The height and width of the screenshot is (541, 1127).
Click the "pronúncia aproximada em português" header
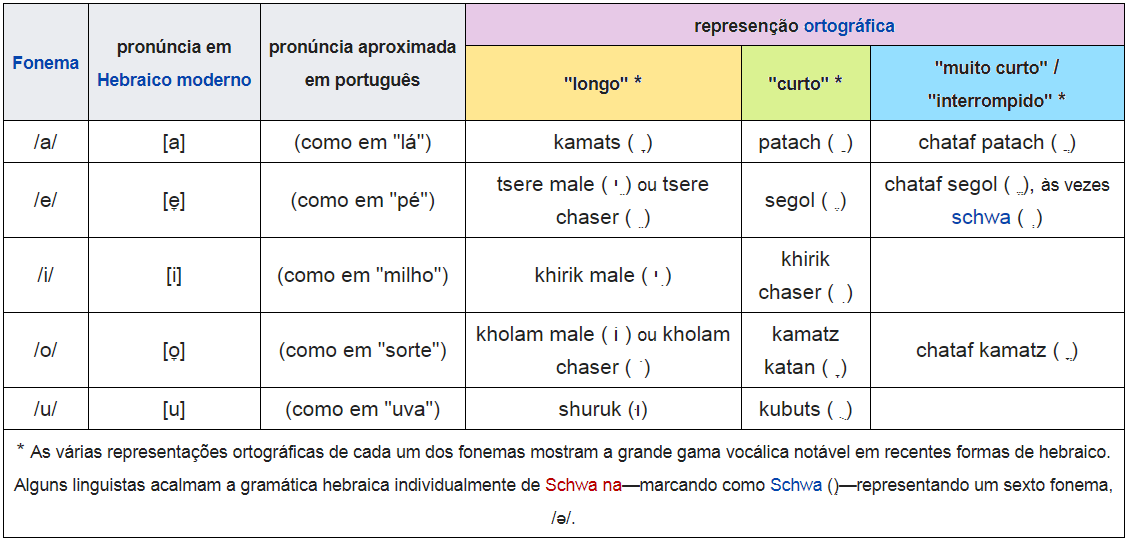pyautogui.click(x=363, y=63)
